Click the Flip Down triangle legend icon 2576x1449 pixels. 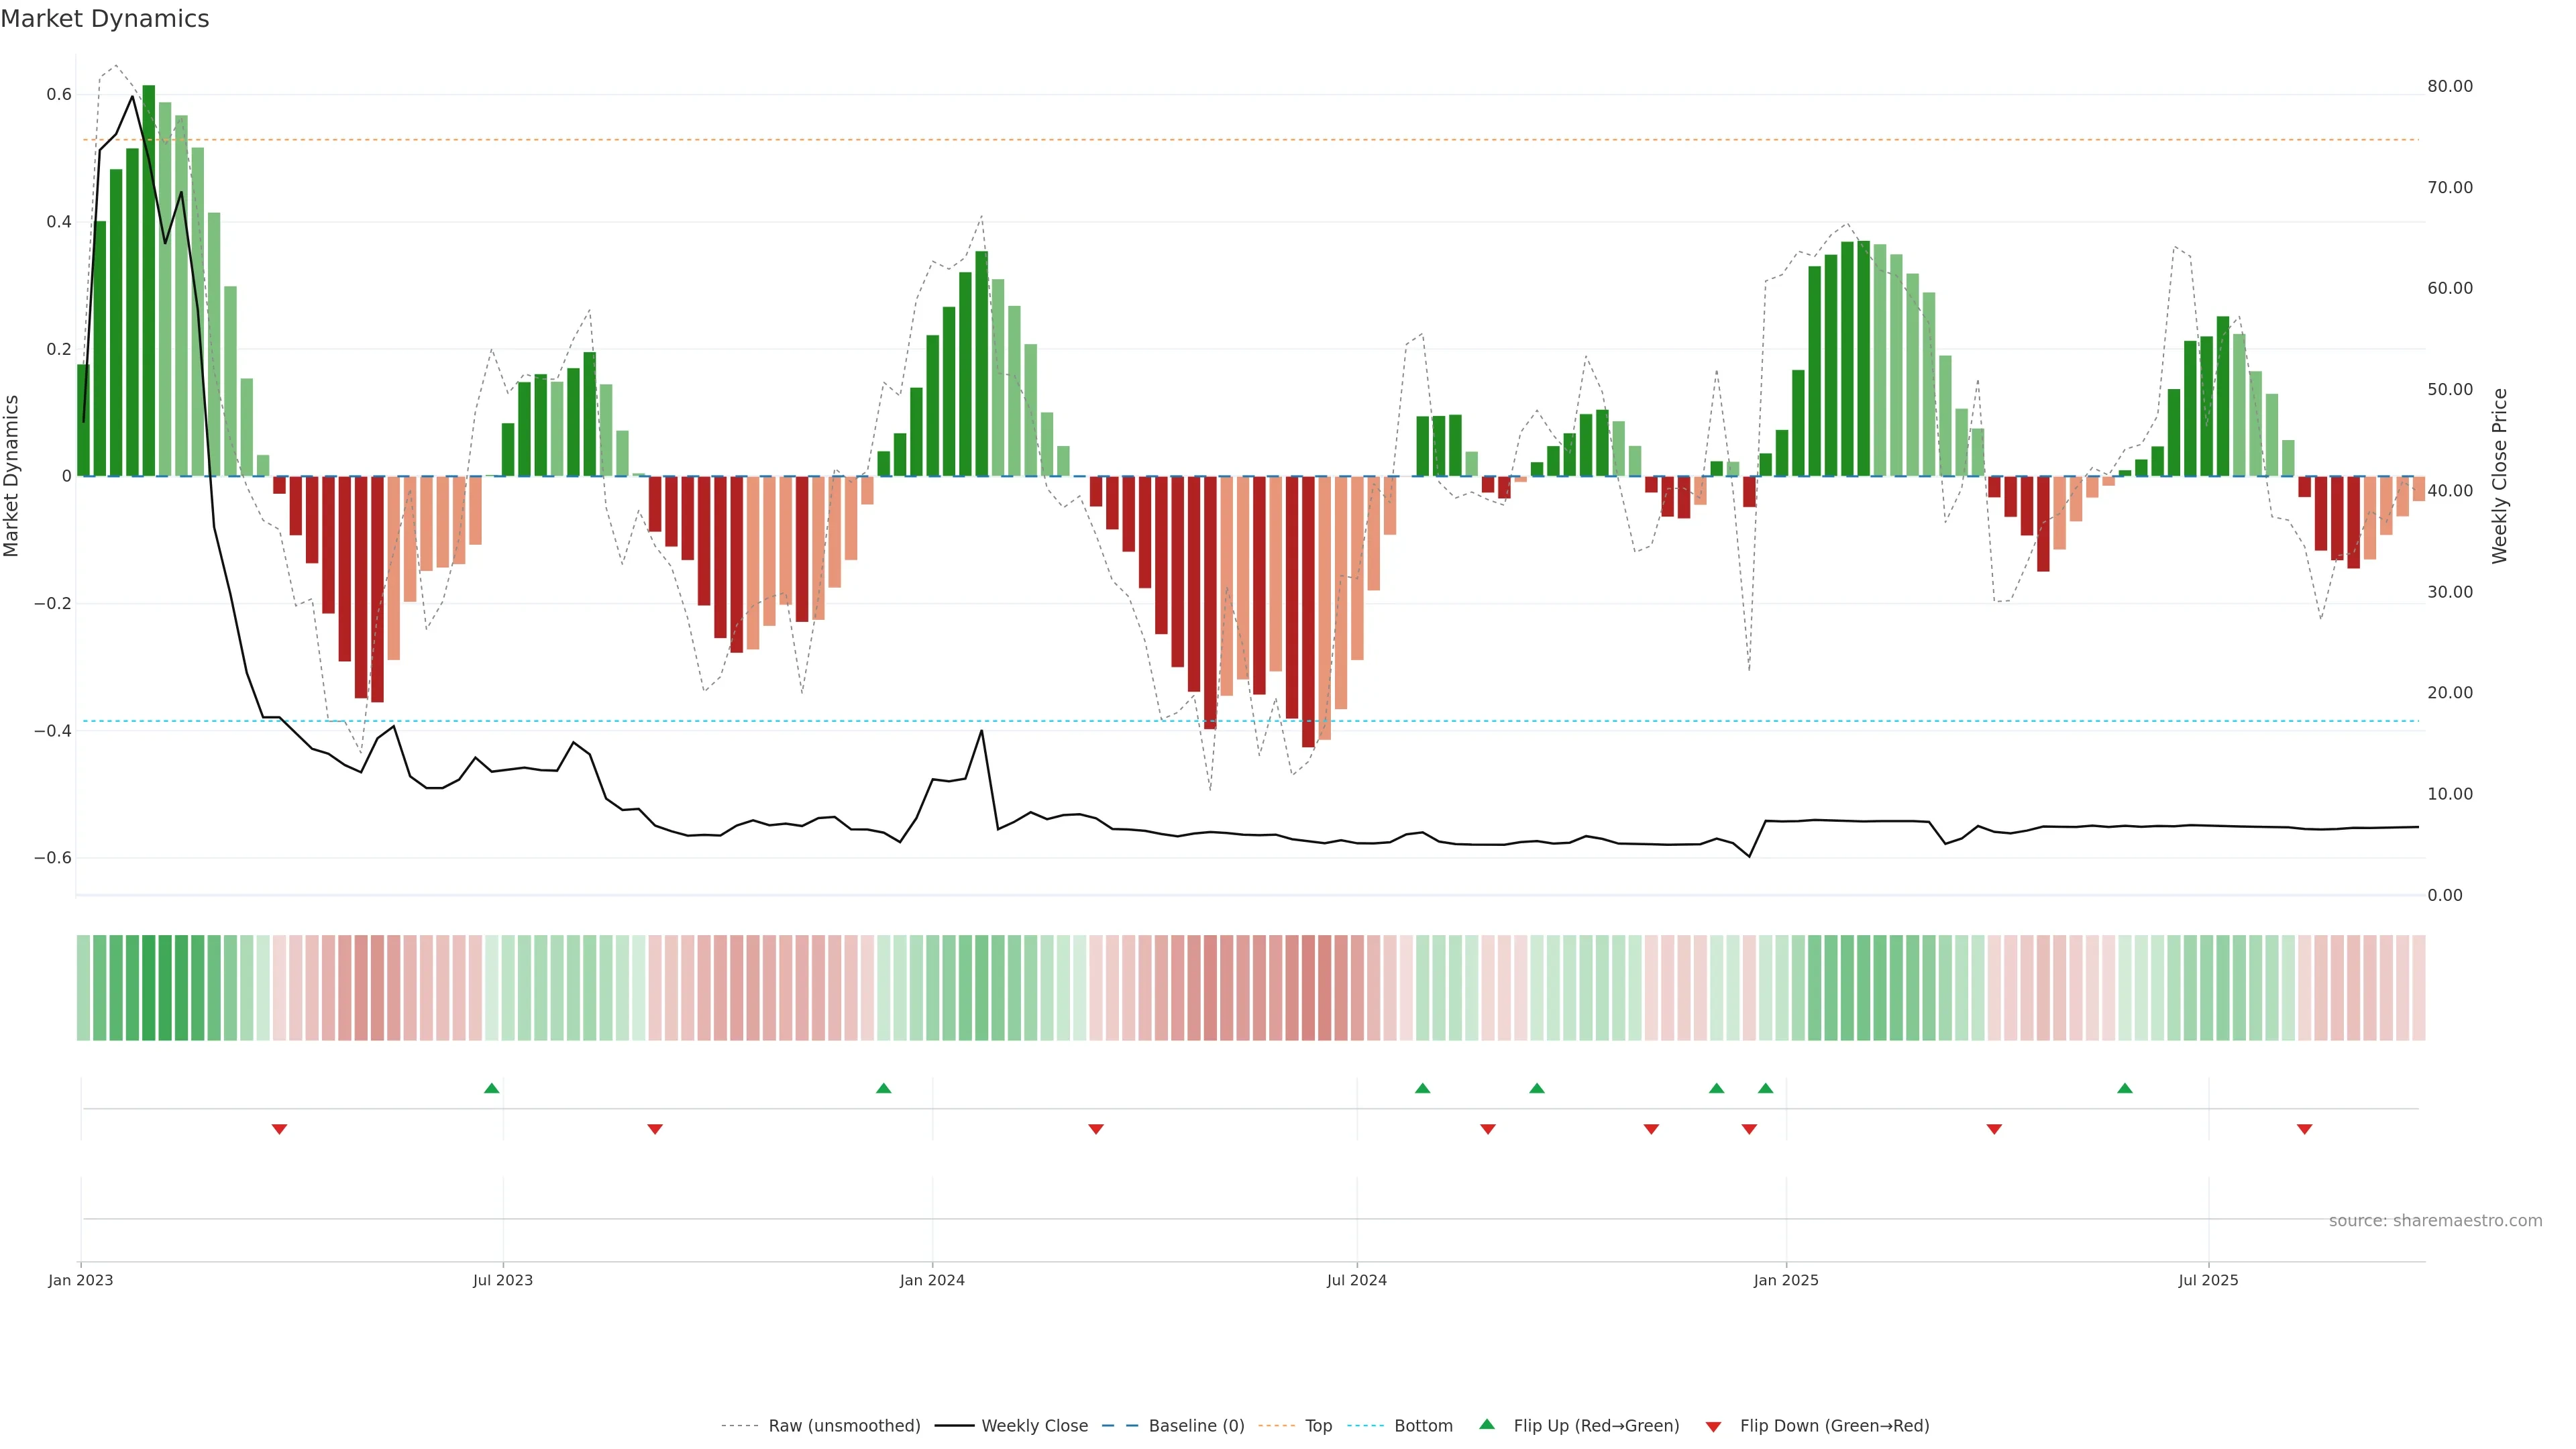click(1713, 1426)
